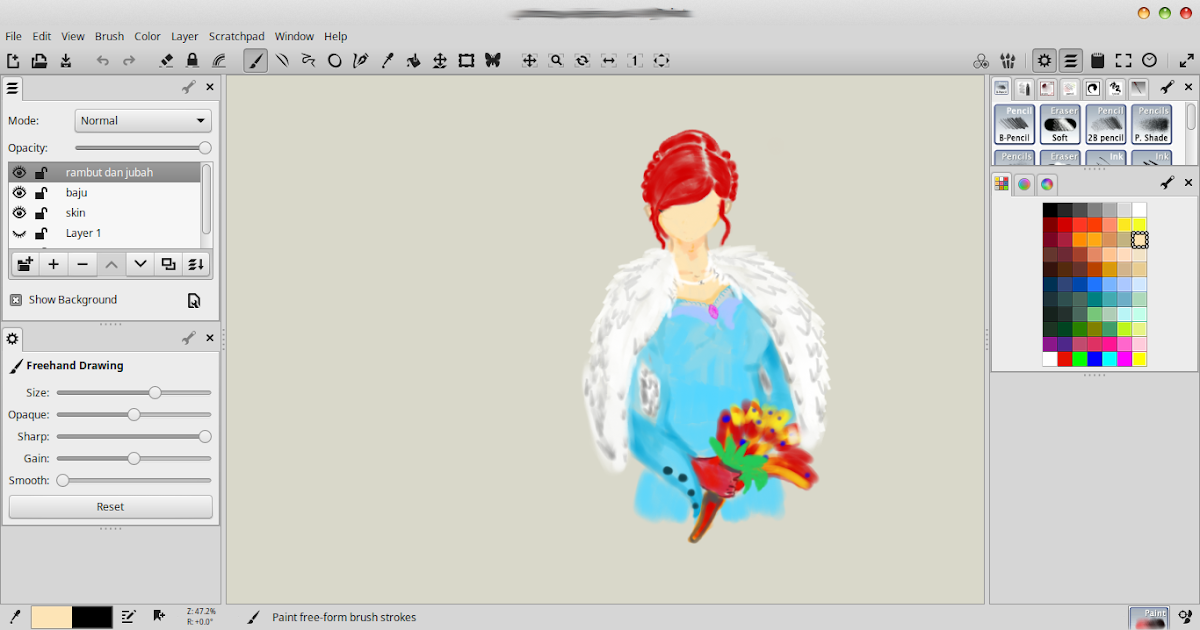Switch to the HSV color wheel tab
The width and height of the screenshot is (1200, 630).
click(1023, 184)
